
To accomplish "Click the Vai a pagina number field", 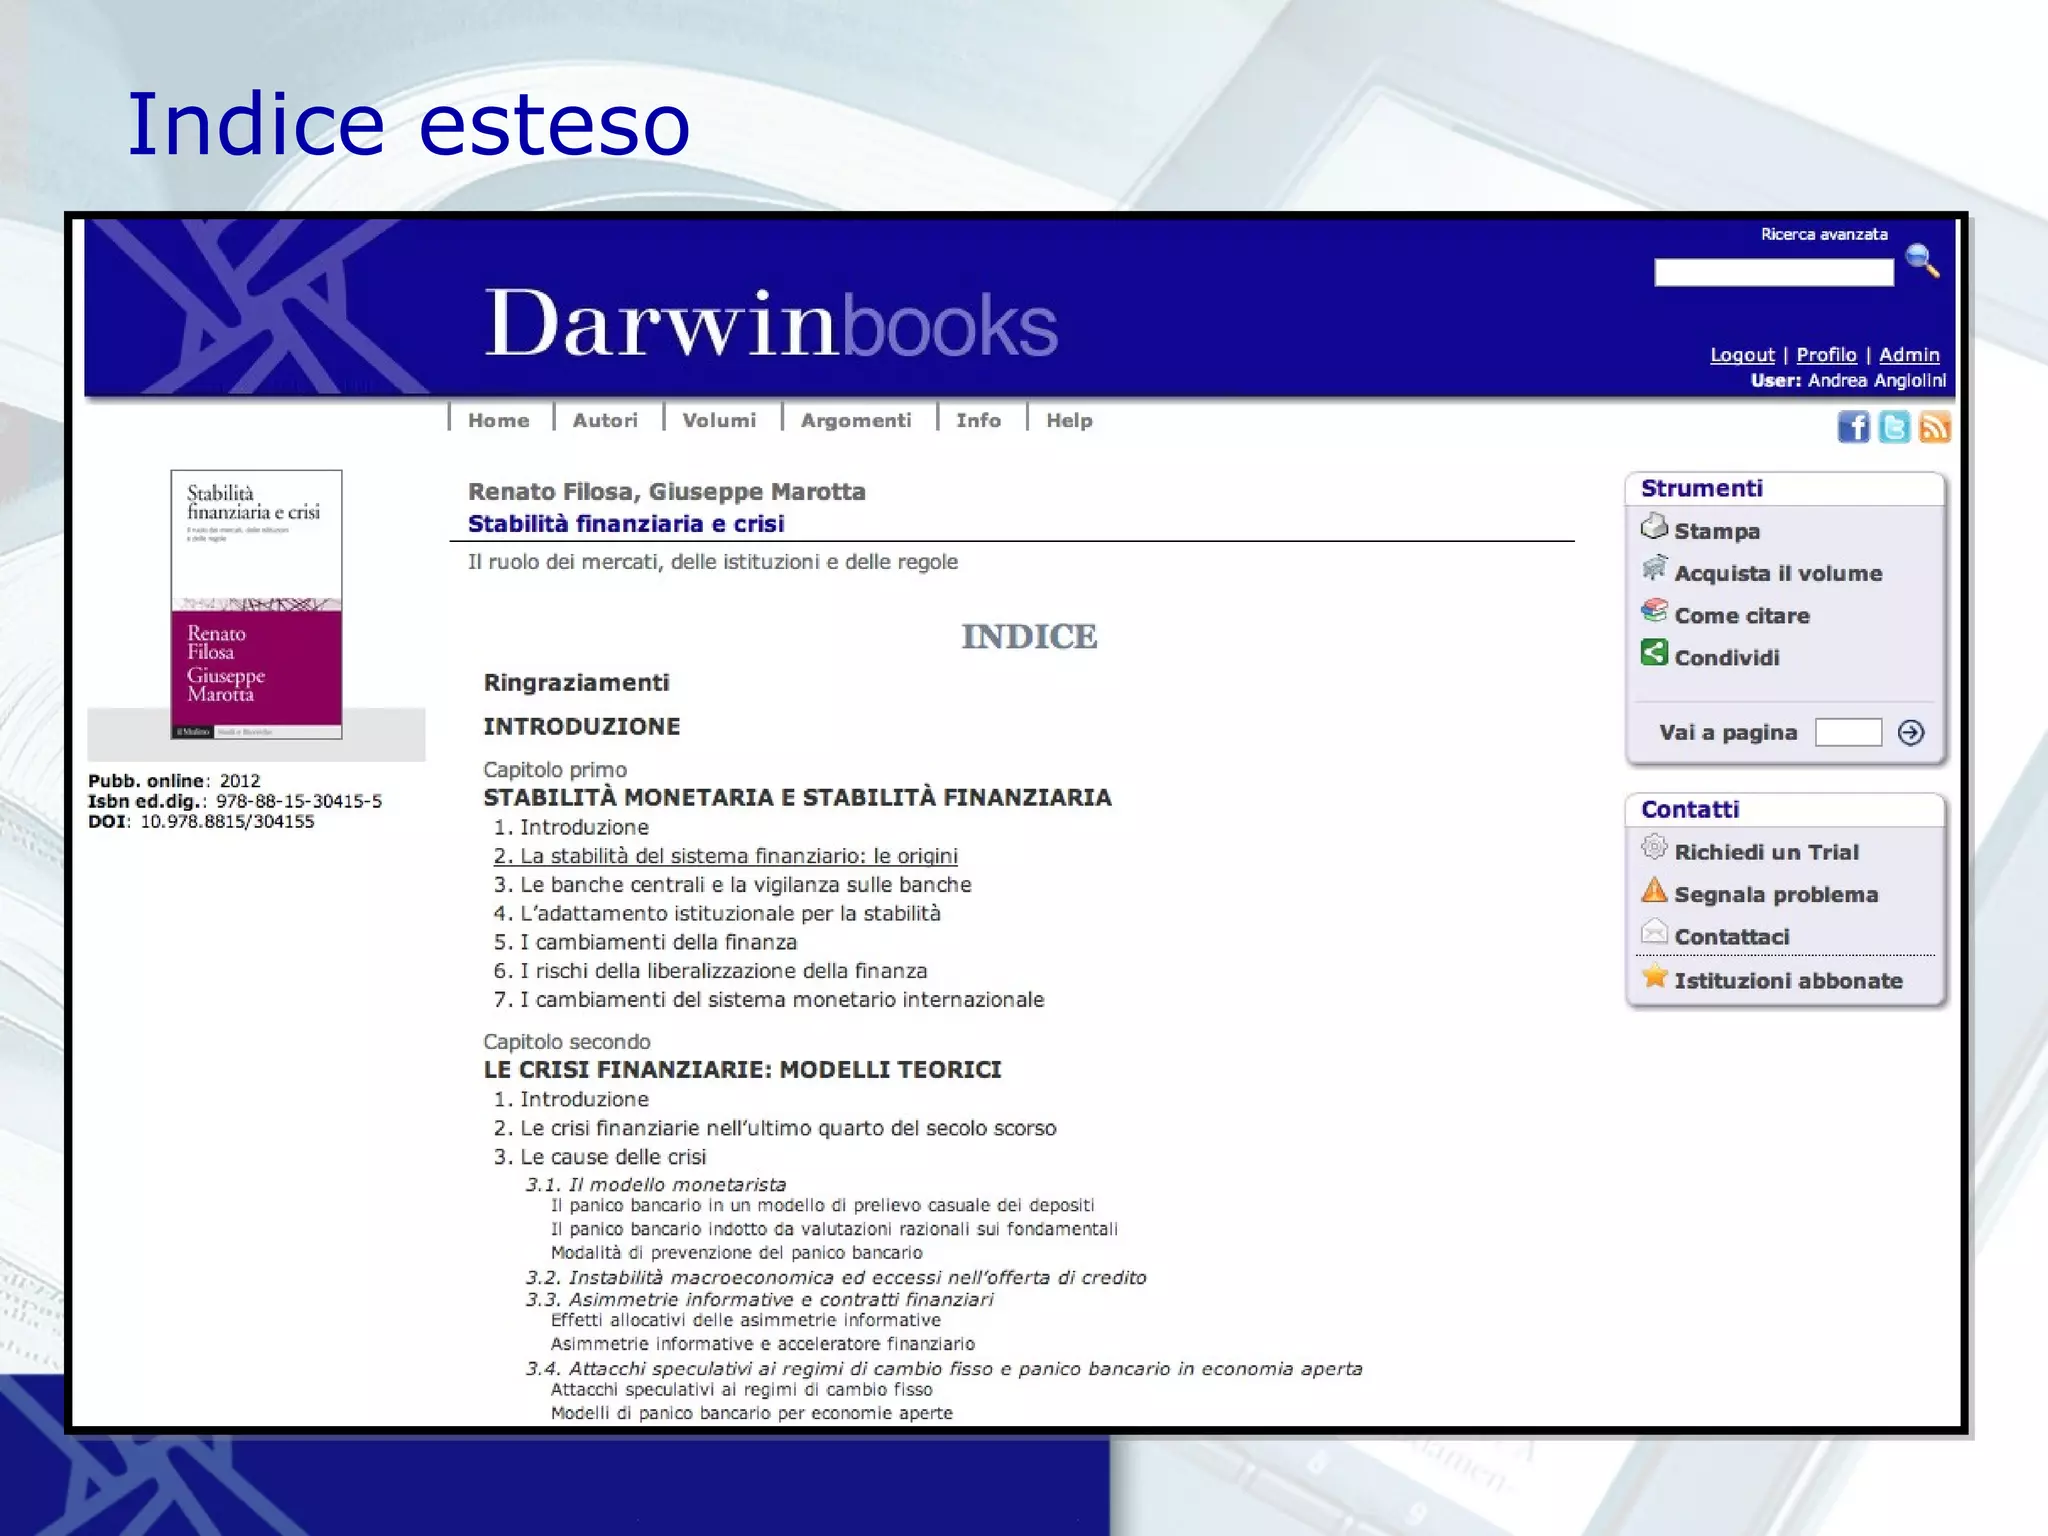I will click(1848, 732).
